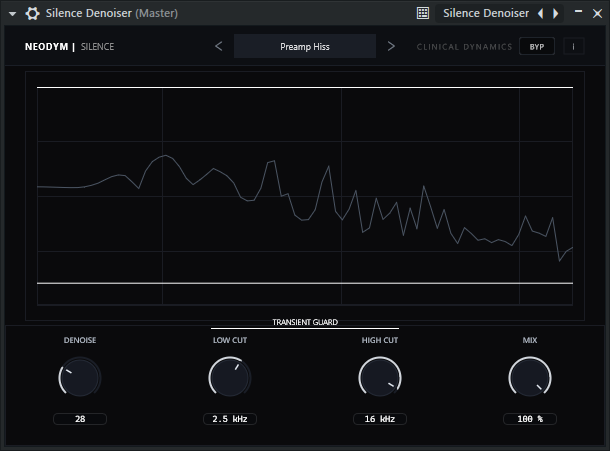Click the Clinical Dynamics brand text
610x451 pixels.
pyautogui.click(x=465, y=47)
